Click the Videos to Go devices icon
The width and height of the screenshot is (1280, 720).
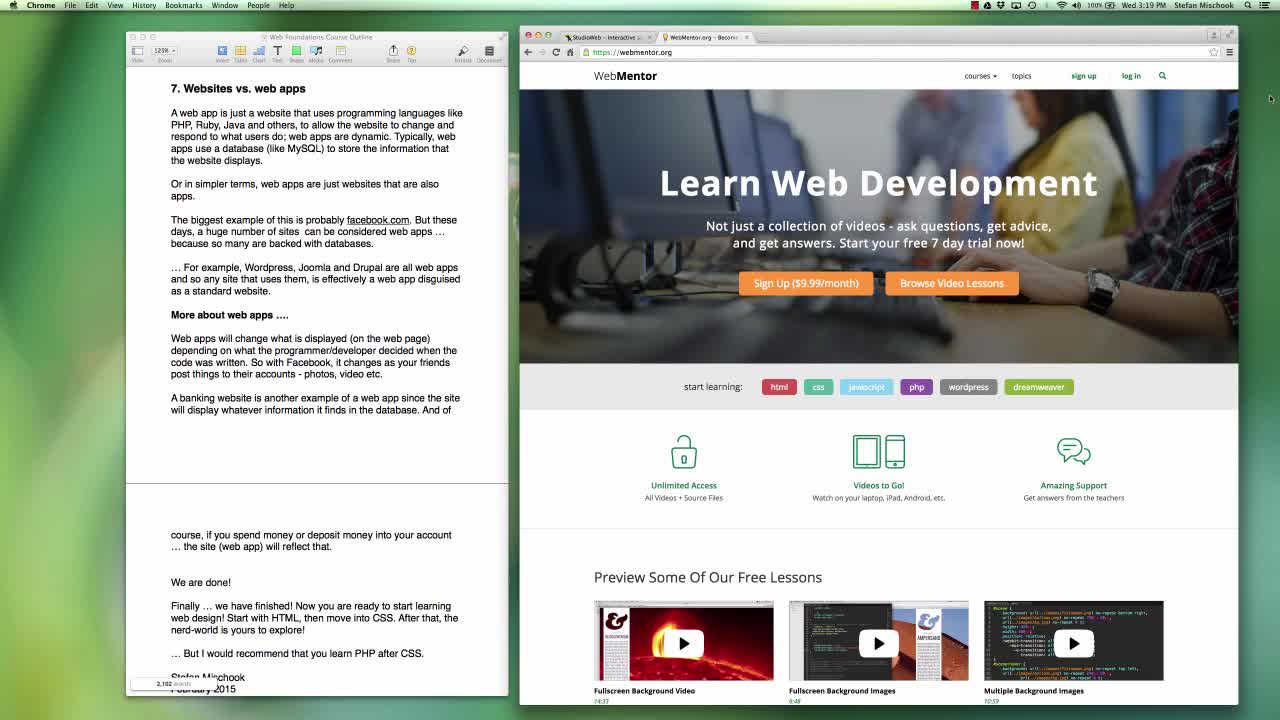pos(879,451)
